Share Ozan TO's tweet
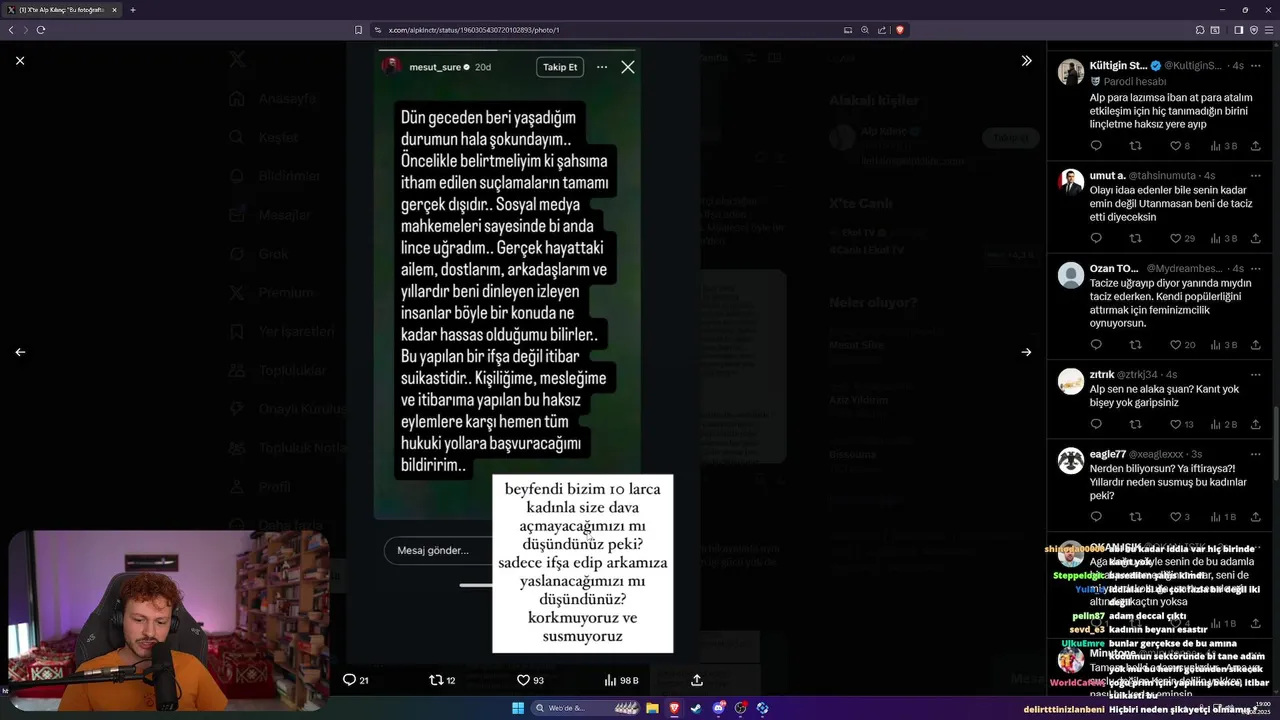Screen dimensions: 1280x720 [x=1255, y=345]
